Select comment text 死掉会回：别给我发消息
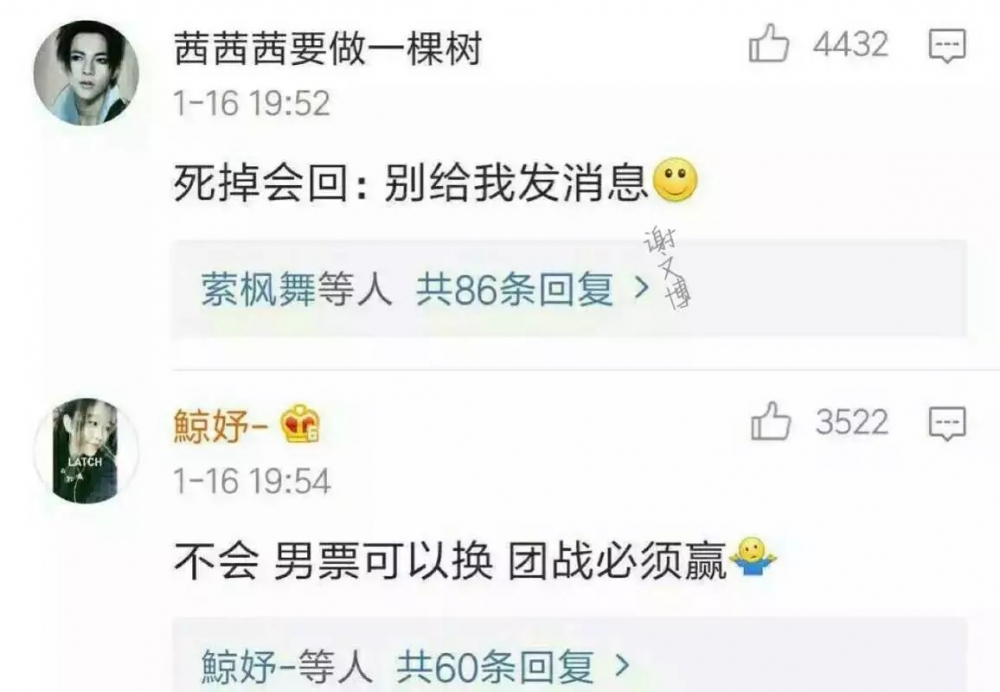This screenshot has height=692, width=1000. (x=411, y=182)
